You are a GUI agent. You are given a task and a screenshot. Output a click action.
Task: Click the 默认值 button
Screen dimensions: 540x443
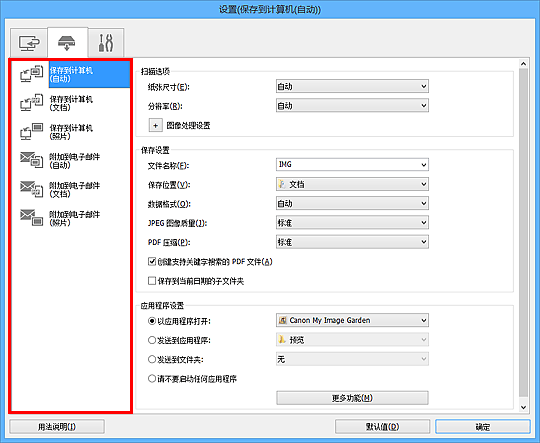(x=382, y=427)
